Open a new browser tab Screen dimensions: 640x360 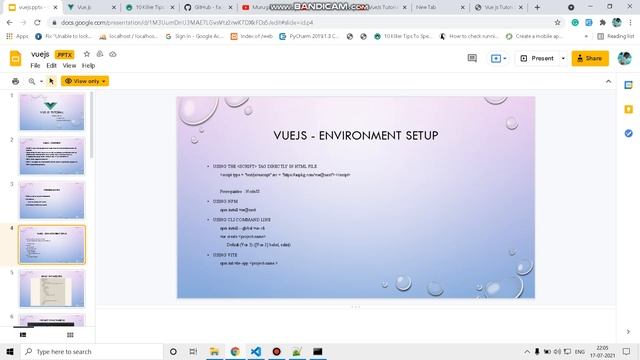pyautogui.click(x=537, y=7)
